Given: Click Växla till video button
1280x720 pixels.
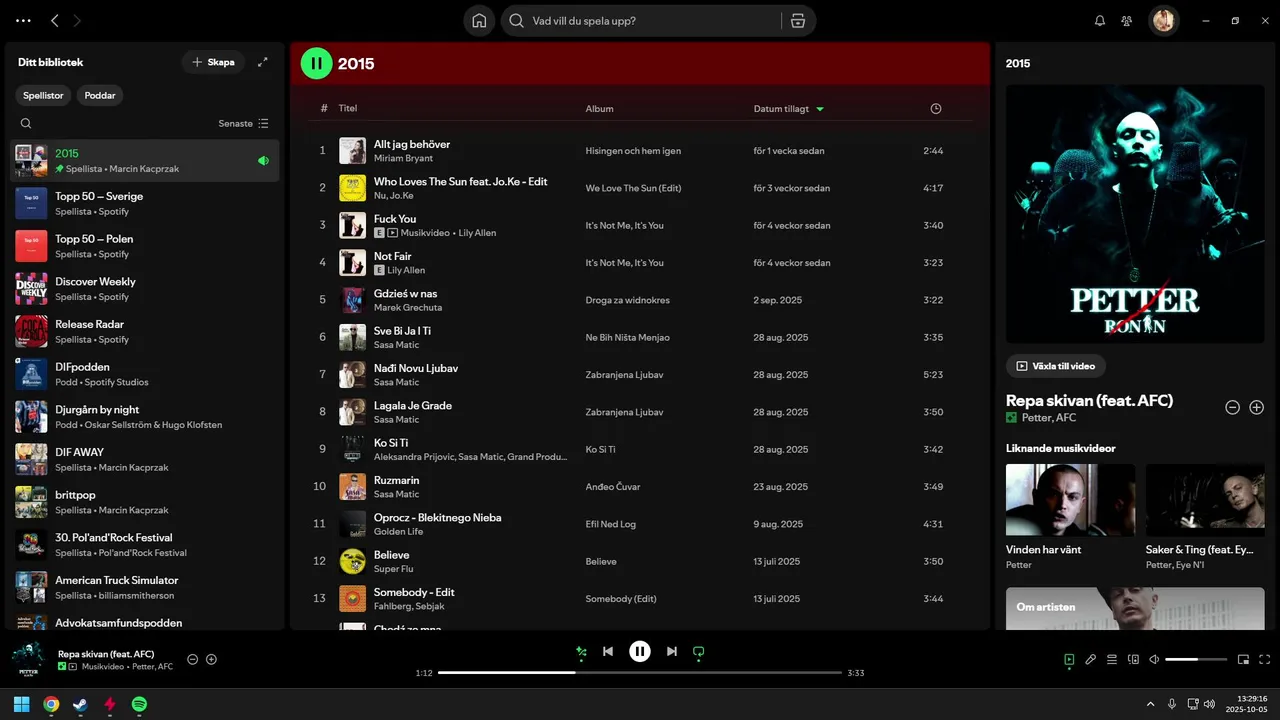Looking at the screenshot, I should pos(1055,366).
